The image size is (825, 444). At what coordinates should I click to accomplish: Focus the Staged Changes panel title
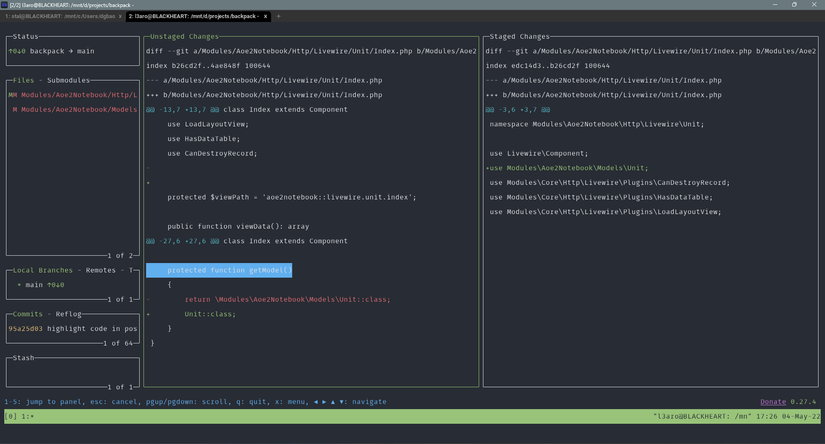[x=520, y=36]
